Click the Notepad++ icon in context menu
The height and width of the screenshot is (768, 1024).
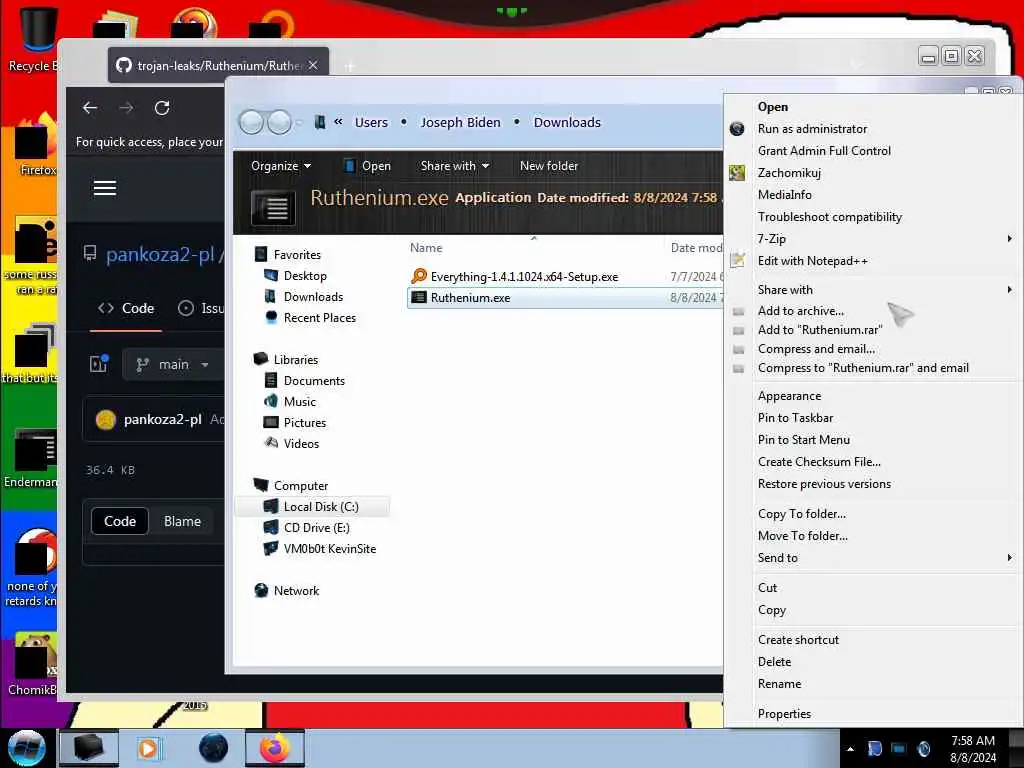point(737,260)
